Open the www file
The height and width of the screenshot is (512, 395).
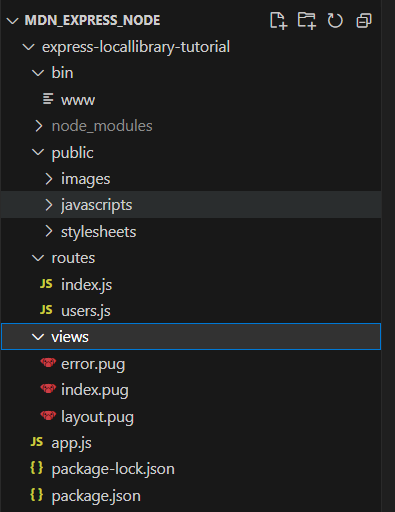(78, 100)
